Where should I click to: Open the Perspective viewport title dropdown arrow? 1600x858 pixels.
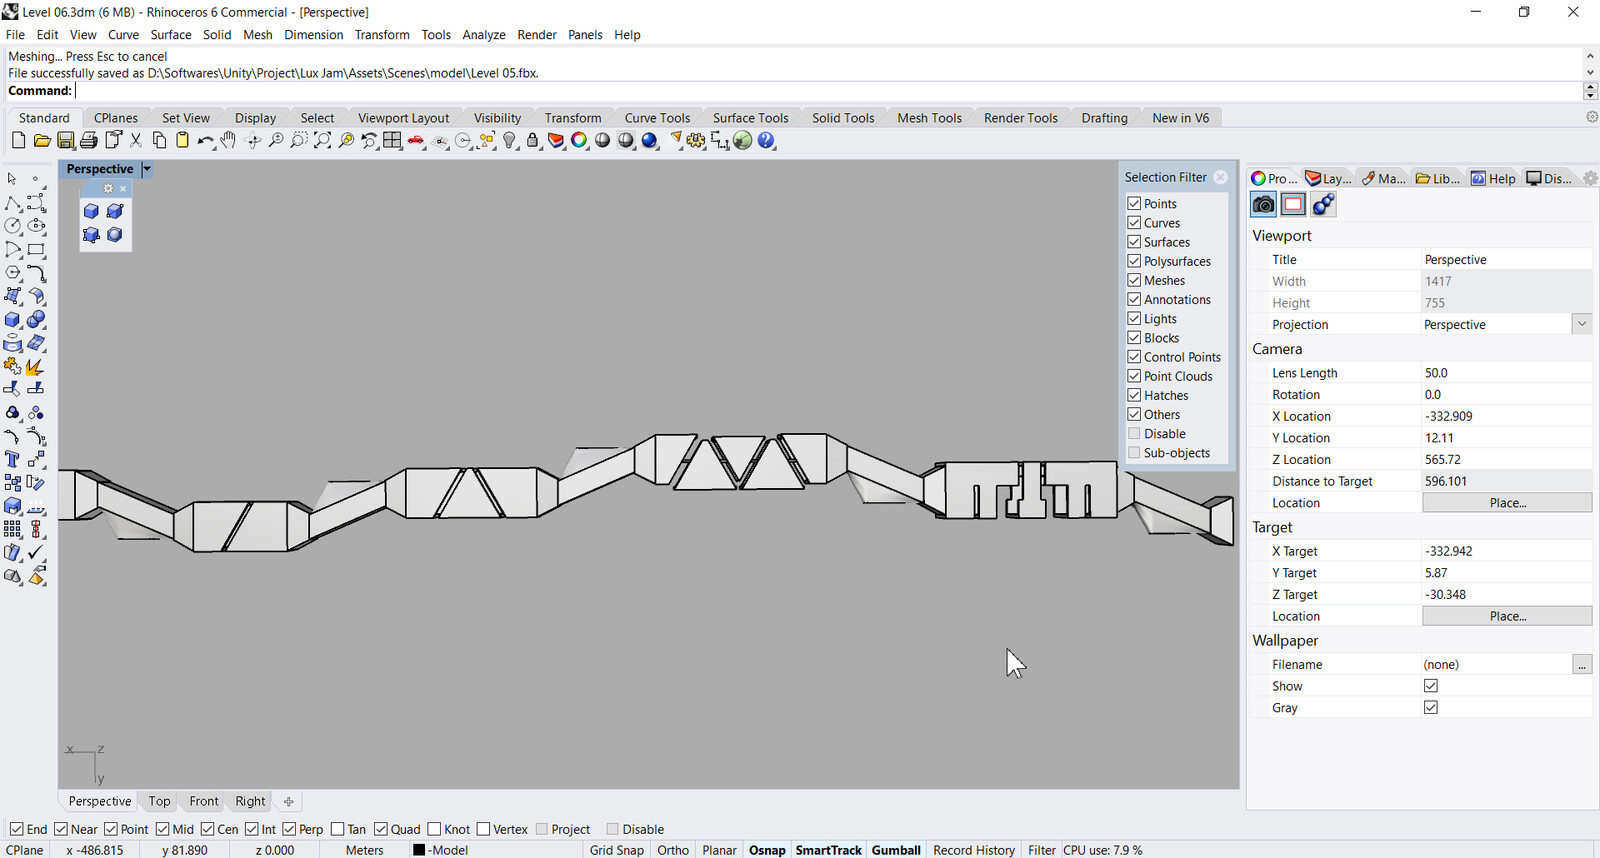pyautogui.click(x=147, y=169)
